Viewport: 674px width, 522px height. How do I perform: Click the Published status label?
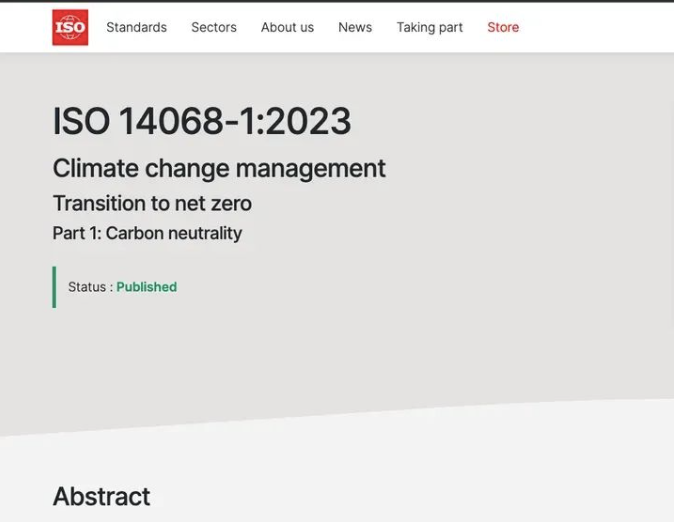coord(147,287)
